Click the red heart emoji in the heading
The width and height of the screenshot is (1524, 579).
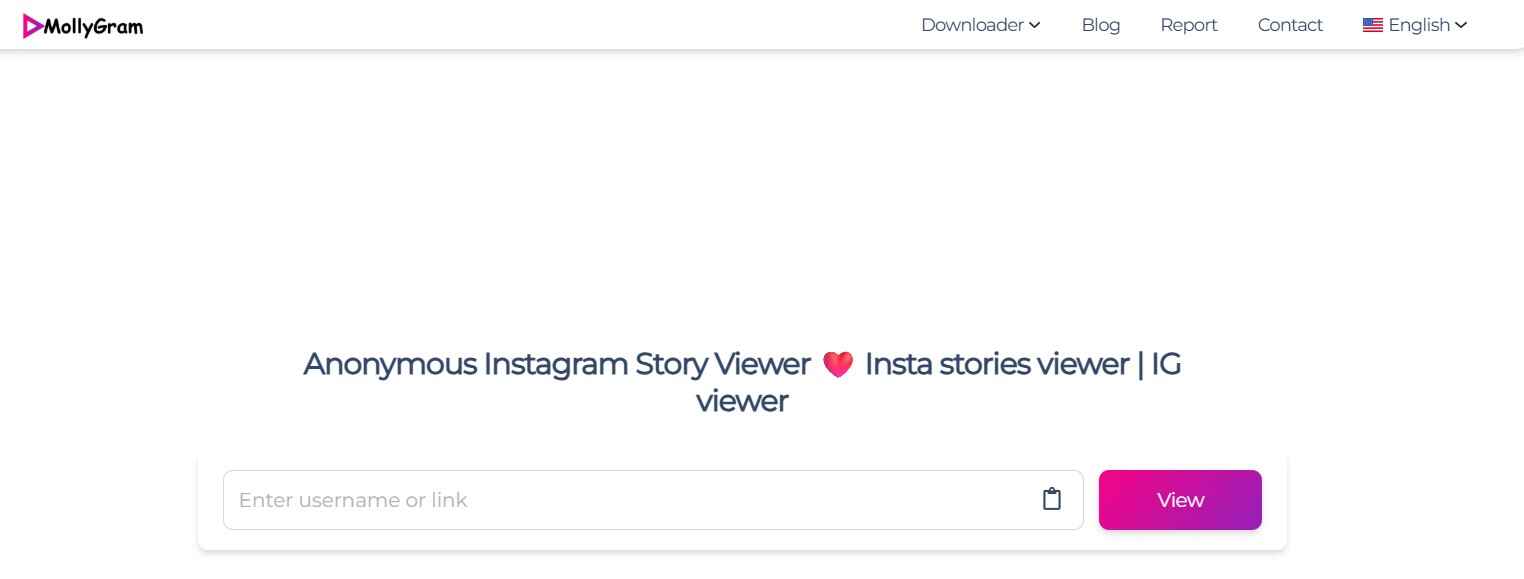[x=837, y=365]
